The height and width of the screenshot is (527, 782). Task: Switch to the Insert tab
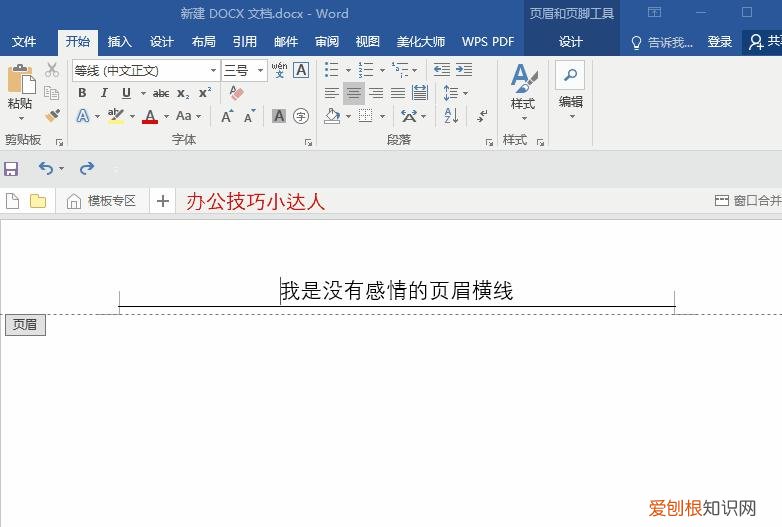click(120, 42)
